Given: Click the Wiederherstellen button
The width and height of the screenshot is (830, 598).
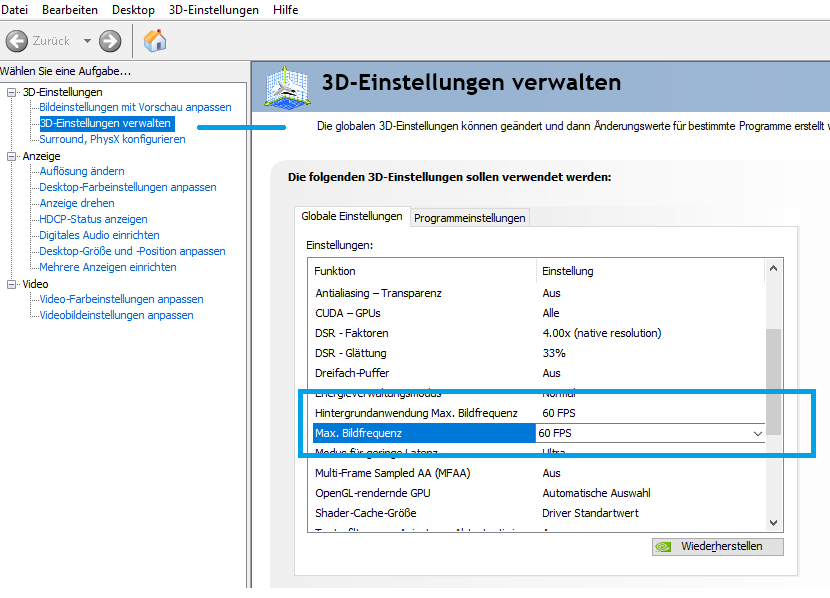Looking at the screenshot, I should click(x=717, y=546).
